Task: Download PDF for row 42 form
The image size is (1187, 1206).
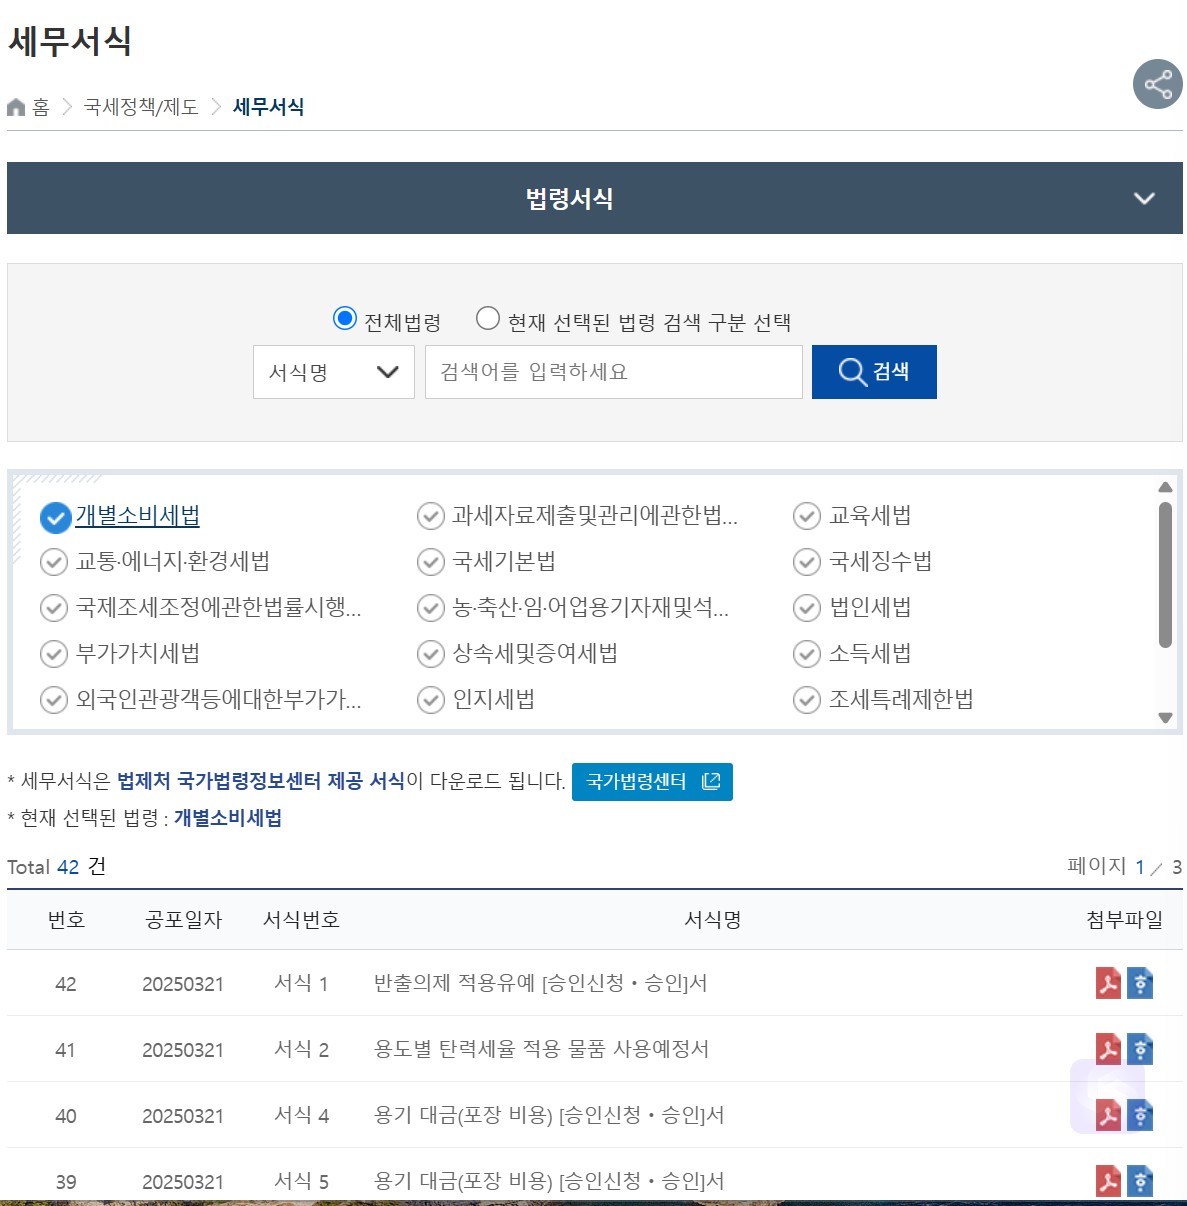Action: pos(1108,983)
